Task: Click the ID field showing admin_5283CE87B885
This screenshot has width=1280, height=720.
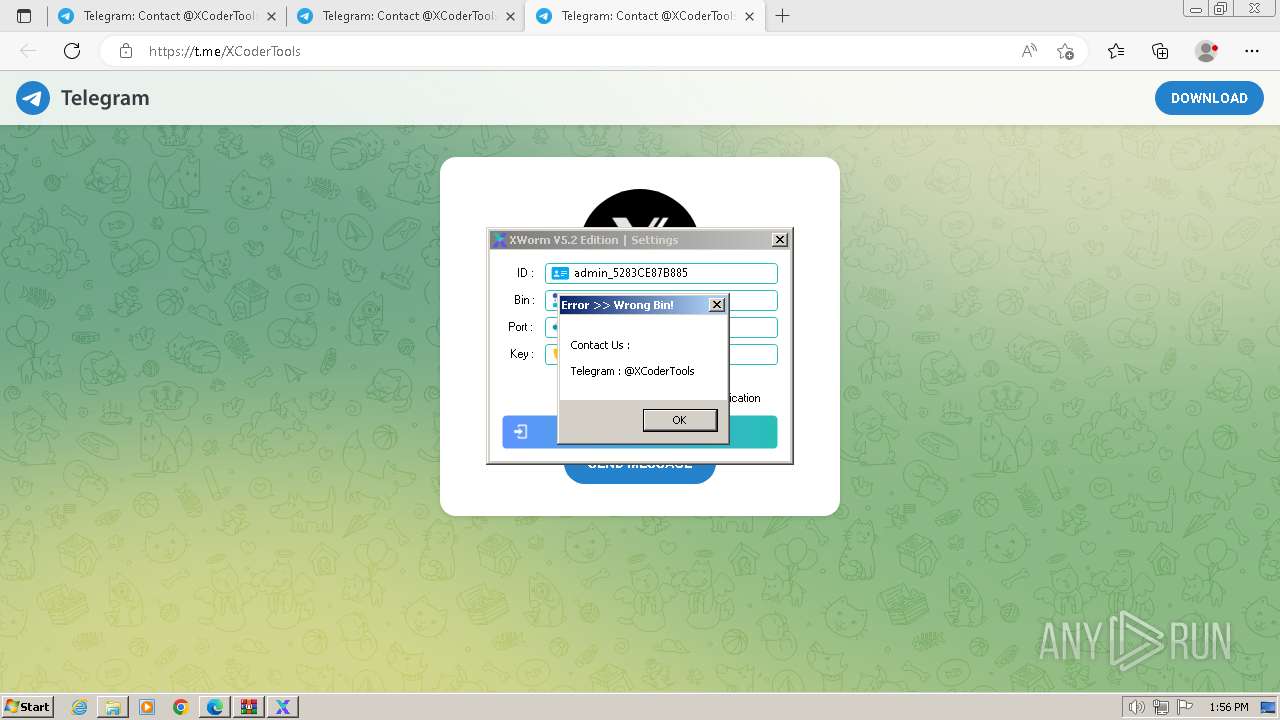Action: pos(661,273)
